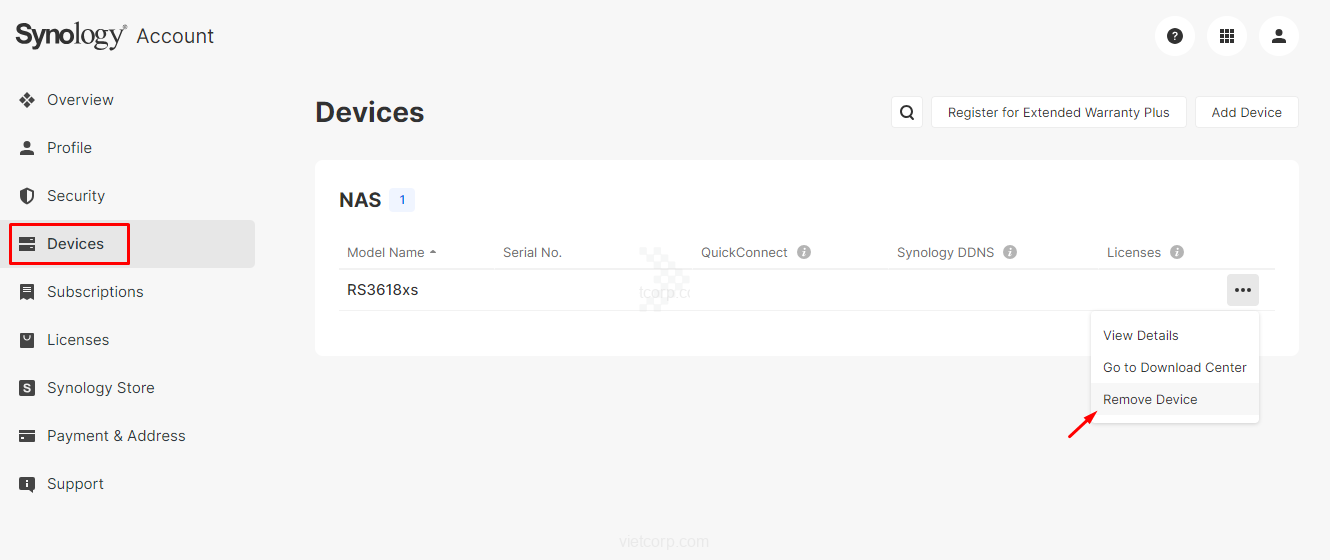Click the Licenses column info icon
Viewport: 1330px width, 560px height.
1177,253
